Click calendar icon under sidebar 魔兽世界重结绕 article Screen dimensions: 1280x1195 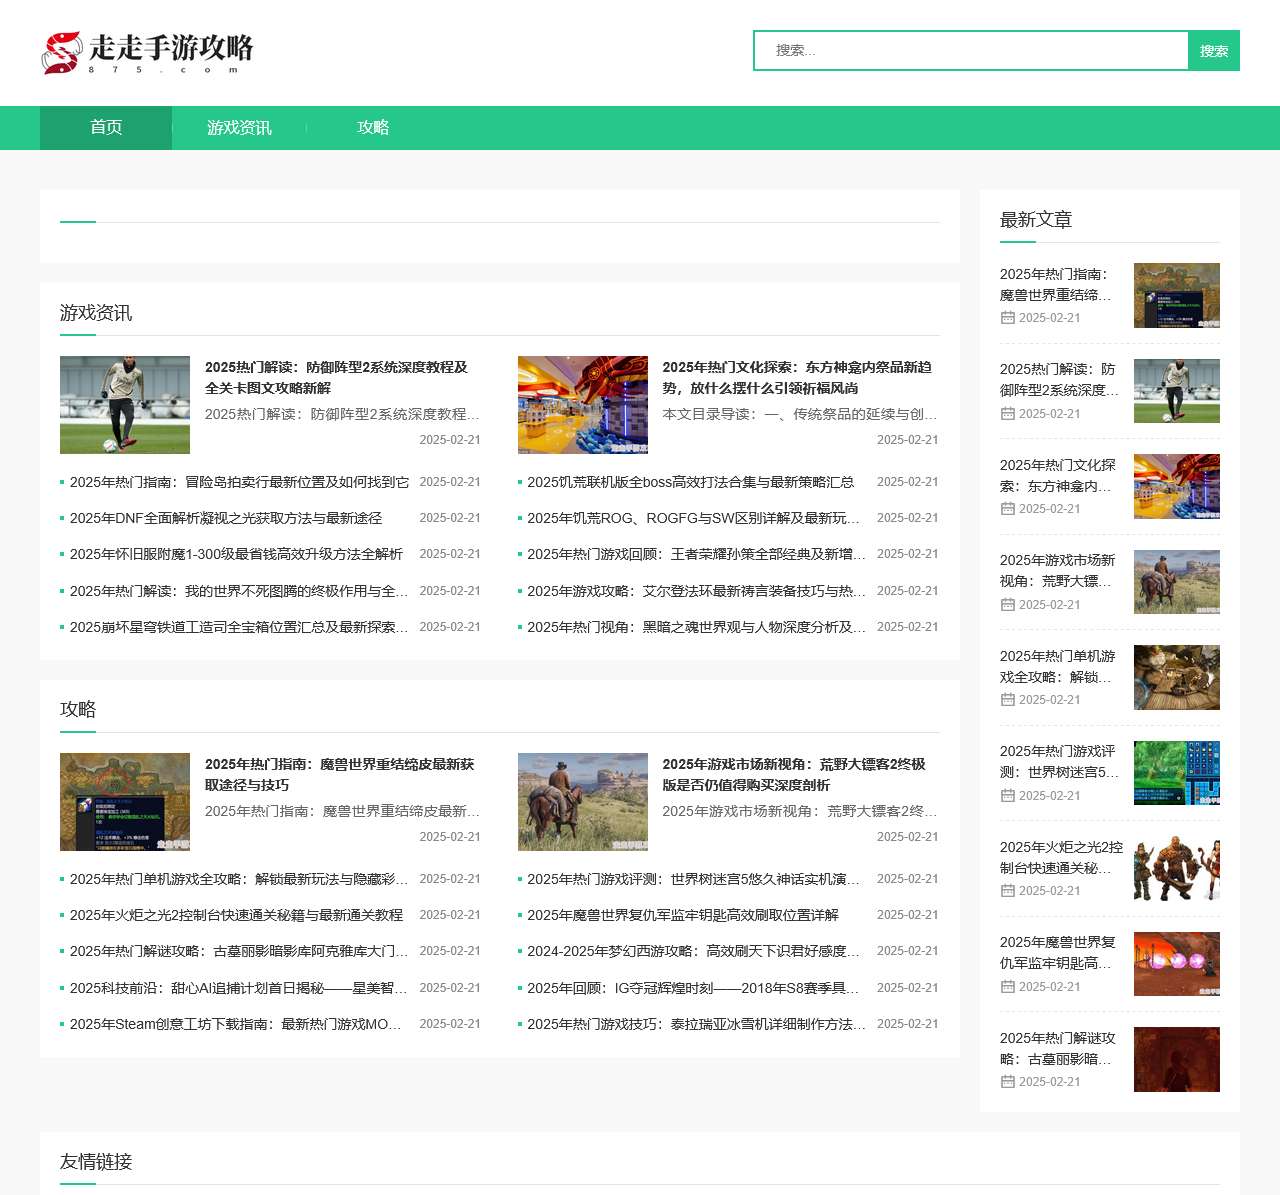[1007, 318]
